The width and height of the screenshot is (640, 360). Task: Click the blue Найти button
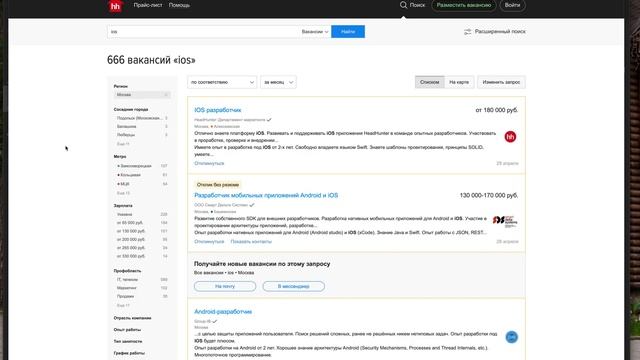tap(348, 31)
